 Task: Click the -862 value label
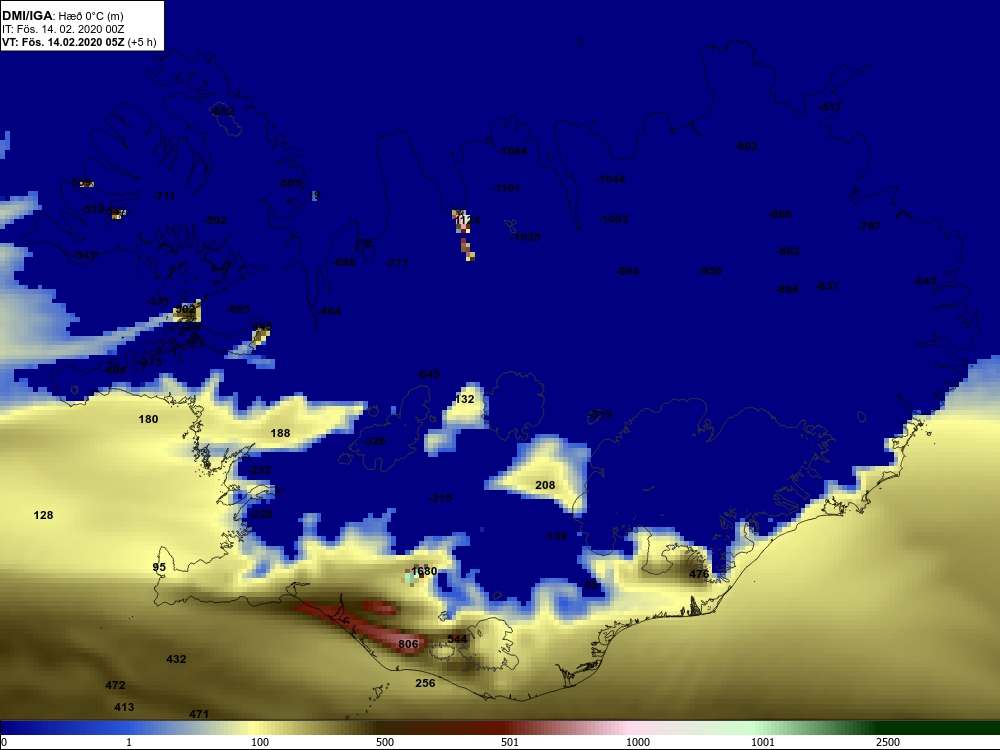[x=788, y=251]
